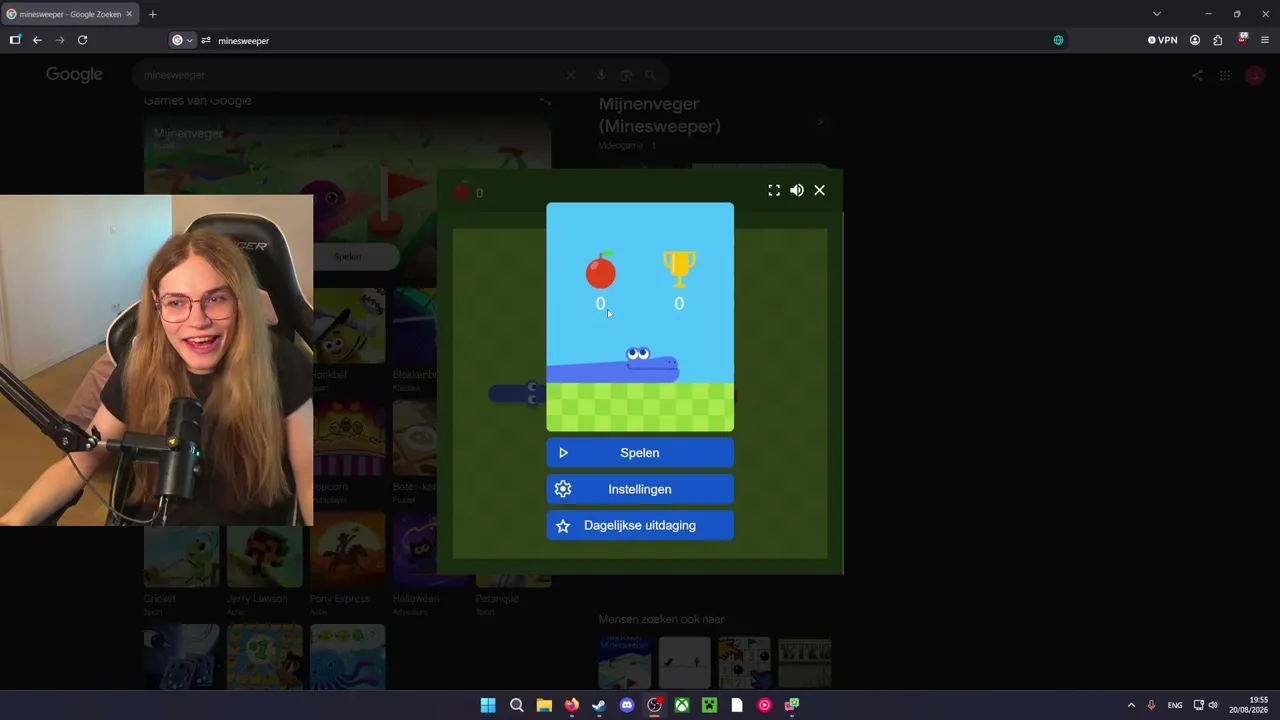Toggle the browser sidebar panel
1280x720 pixels.
click(15, 40)
